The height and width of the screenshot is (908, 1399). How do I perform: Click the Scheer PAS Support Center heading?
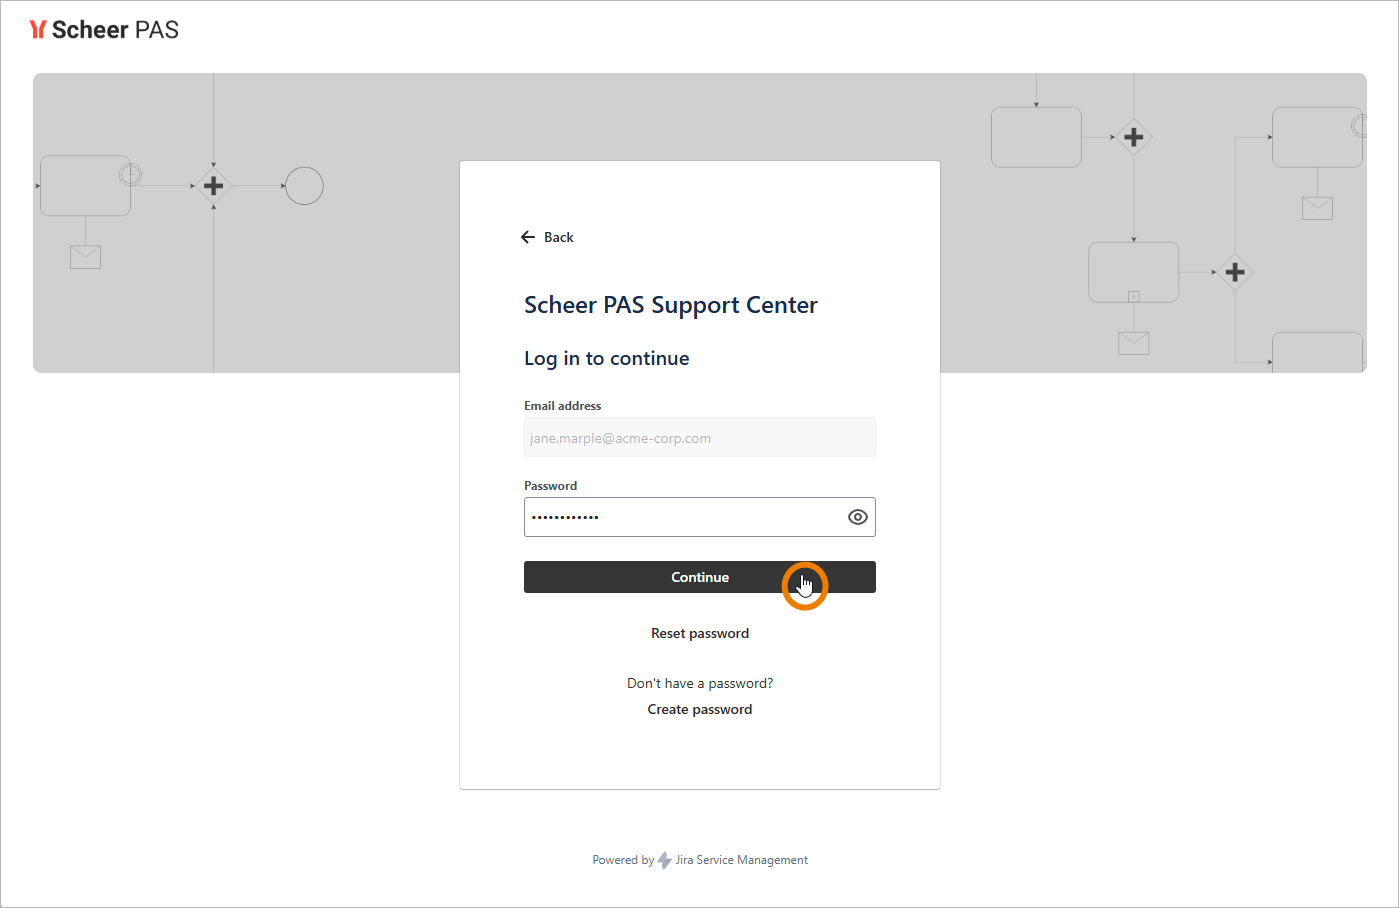coord(671,305)
